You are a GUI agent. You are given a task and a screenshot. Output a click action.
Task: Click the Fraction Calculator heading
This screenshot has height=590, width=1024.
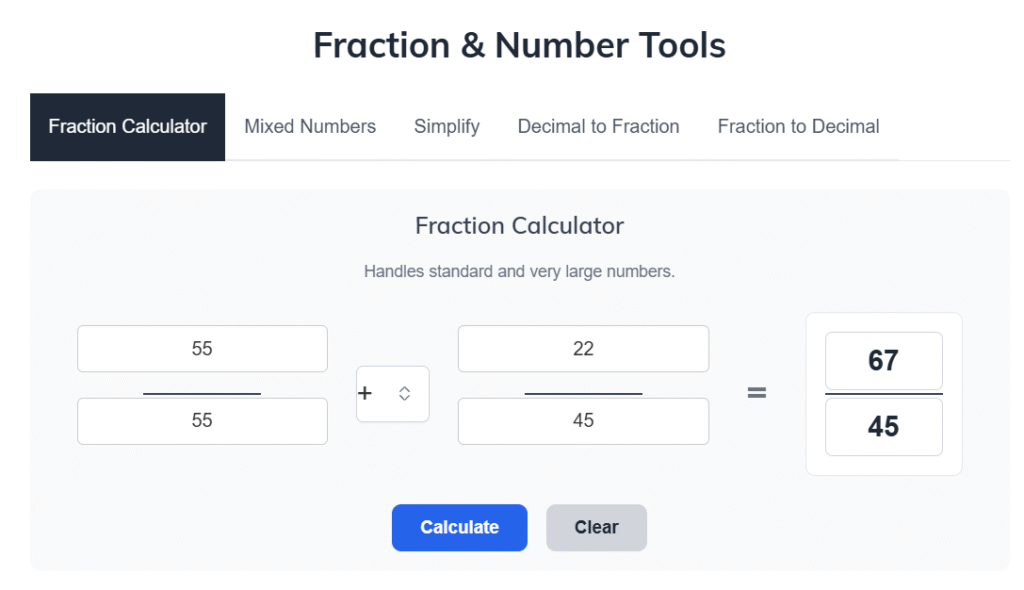(519, 226)
